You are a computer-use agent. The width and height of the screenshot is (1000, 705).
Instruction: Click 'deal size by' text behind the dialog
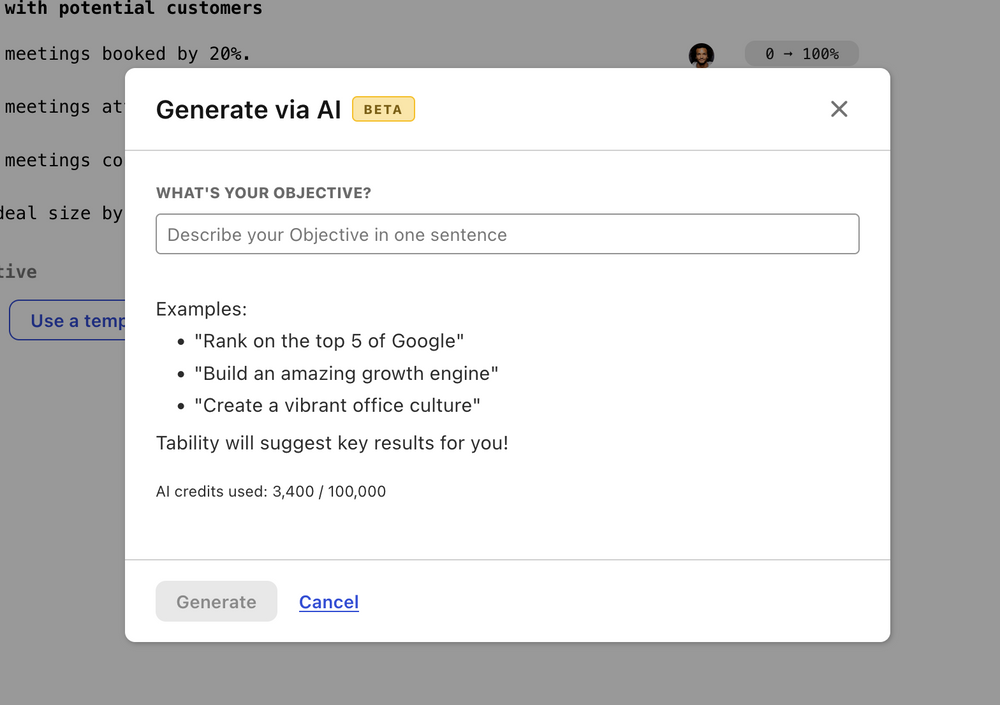click(x=62, y=213)
